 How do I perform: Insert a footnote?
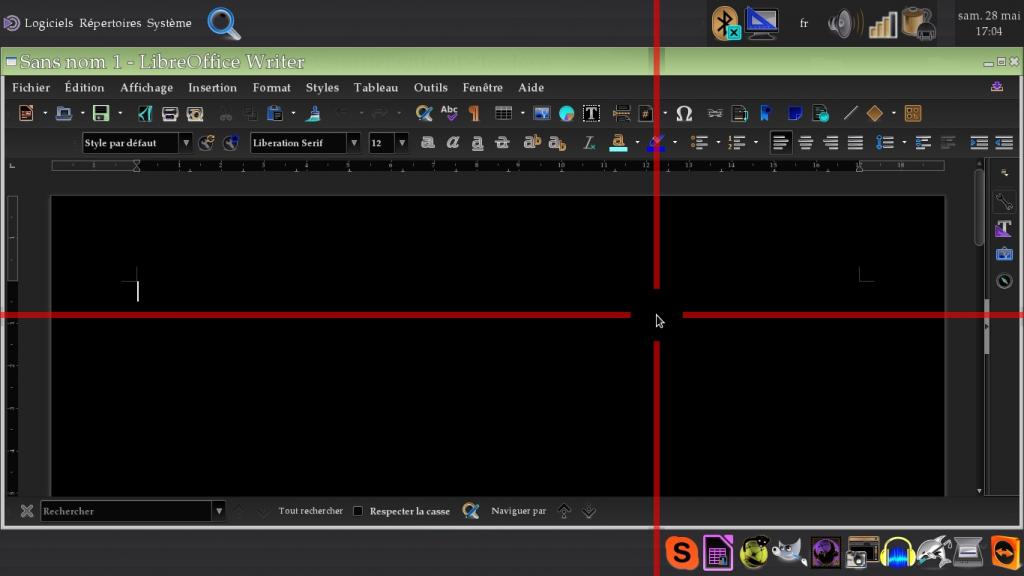tap(740, 114)
